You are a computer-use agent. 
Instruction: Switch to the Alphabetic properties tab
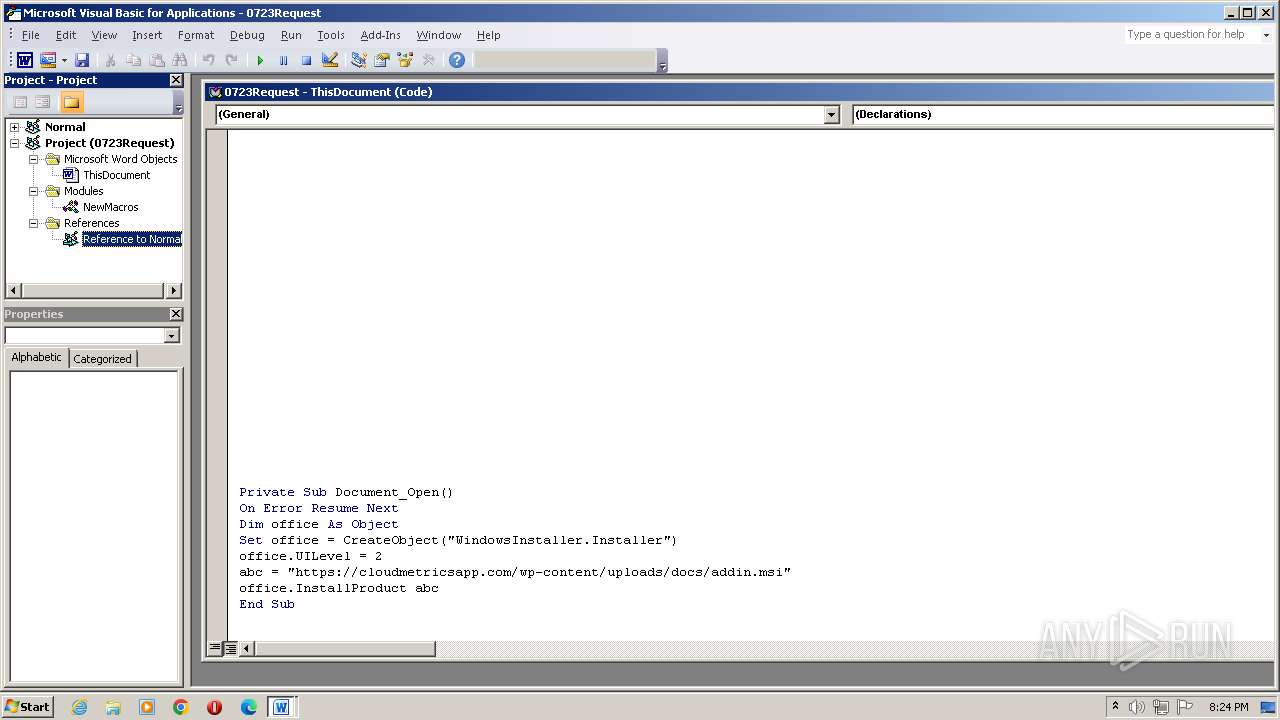(37, 358)
